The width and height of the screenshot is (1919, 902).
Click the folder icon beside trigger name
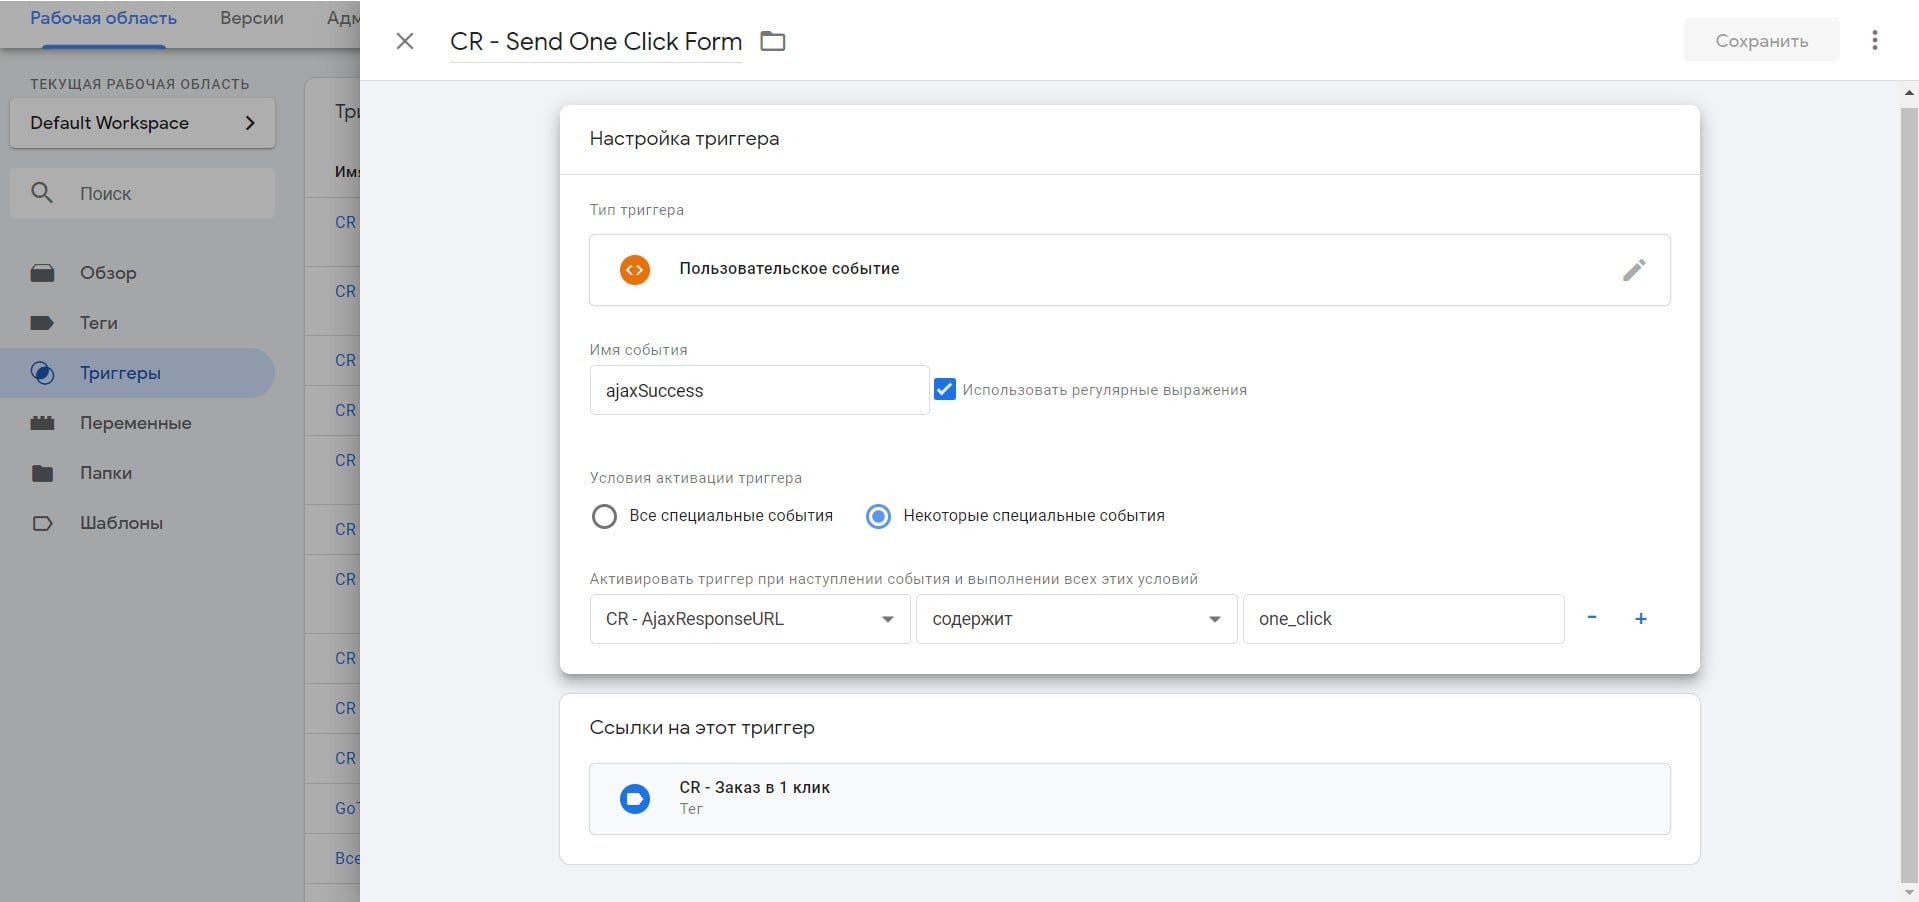(773, 41)
